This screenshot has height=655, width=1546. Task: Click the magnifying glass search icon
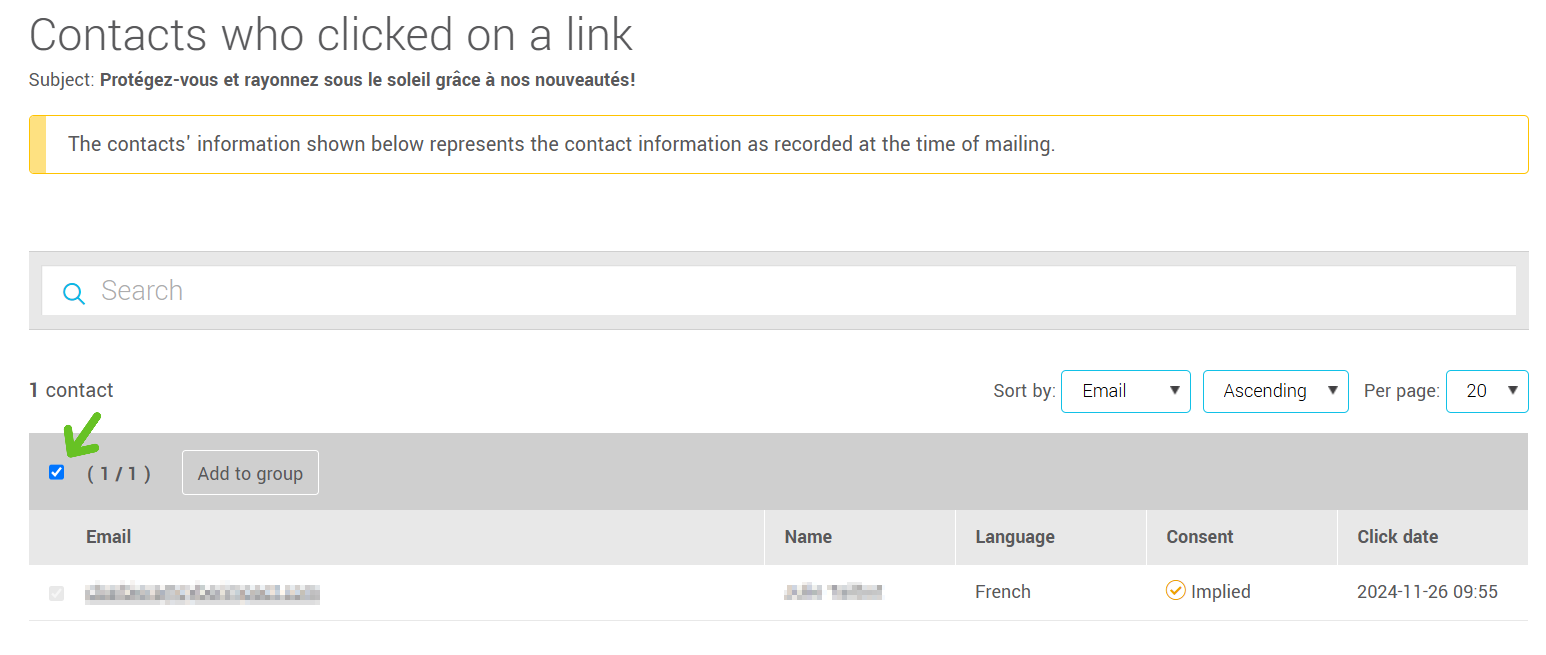click(x=74, y=293)
